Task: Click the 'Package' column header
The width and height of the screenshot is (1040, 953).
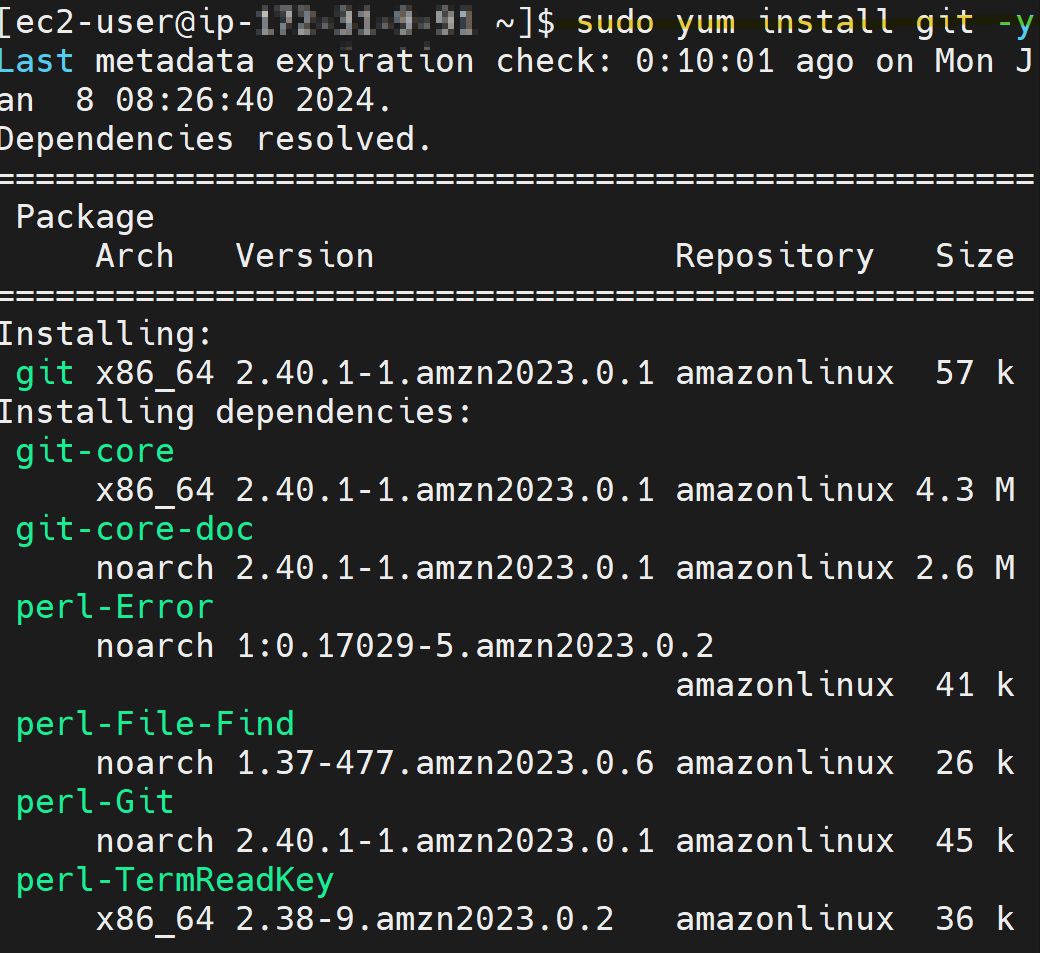Action: [x=85, y=218]
